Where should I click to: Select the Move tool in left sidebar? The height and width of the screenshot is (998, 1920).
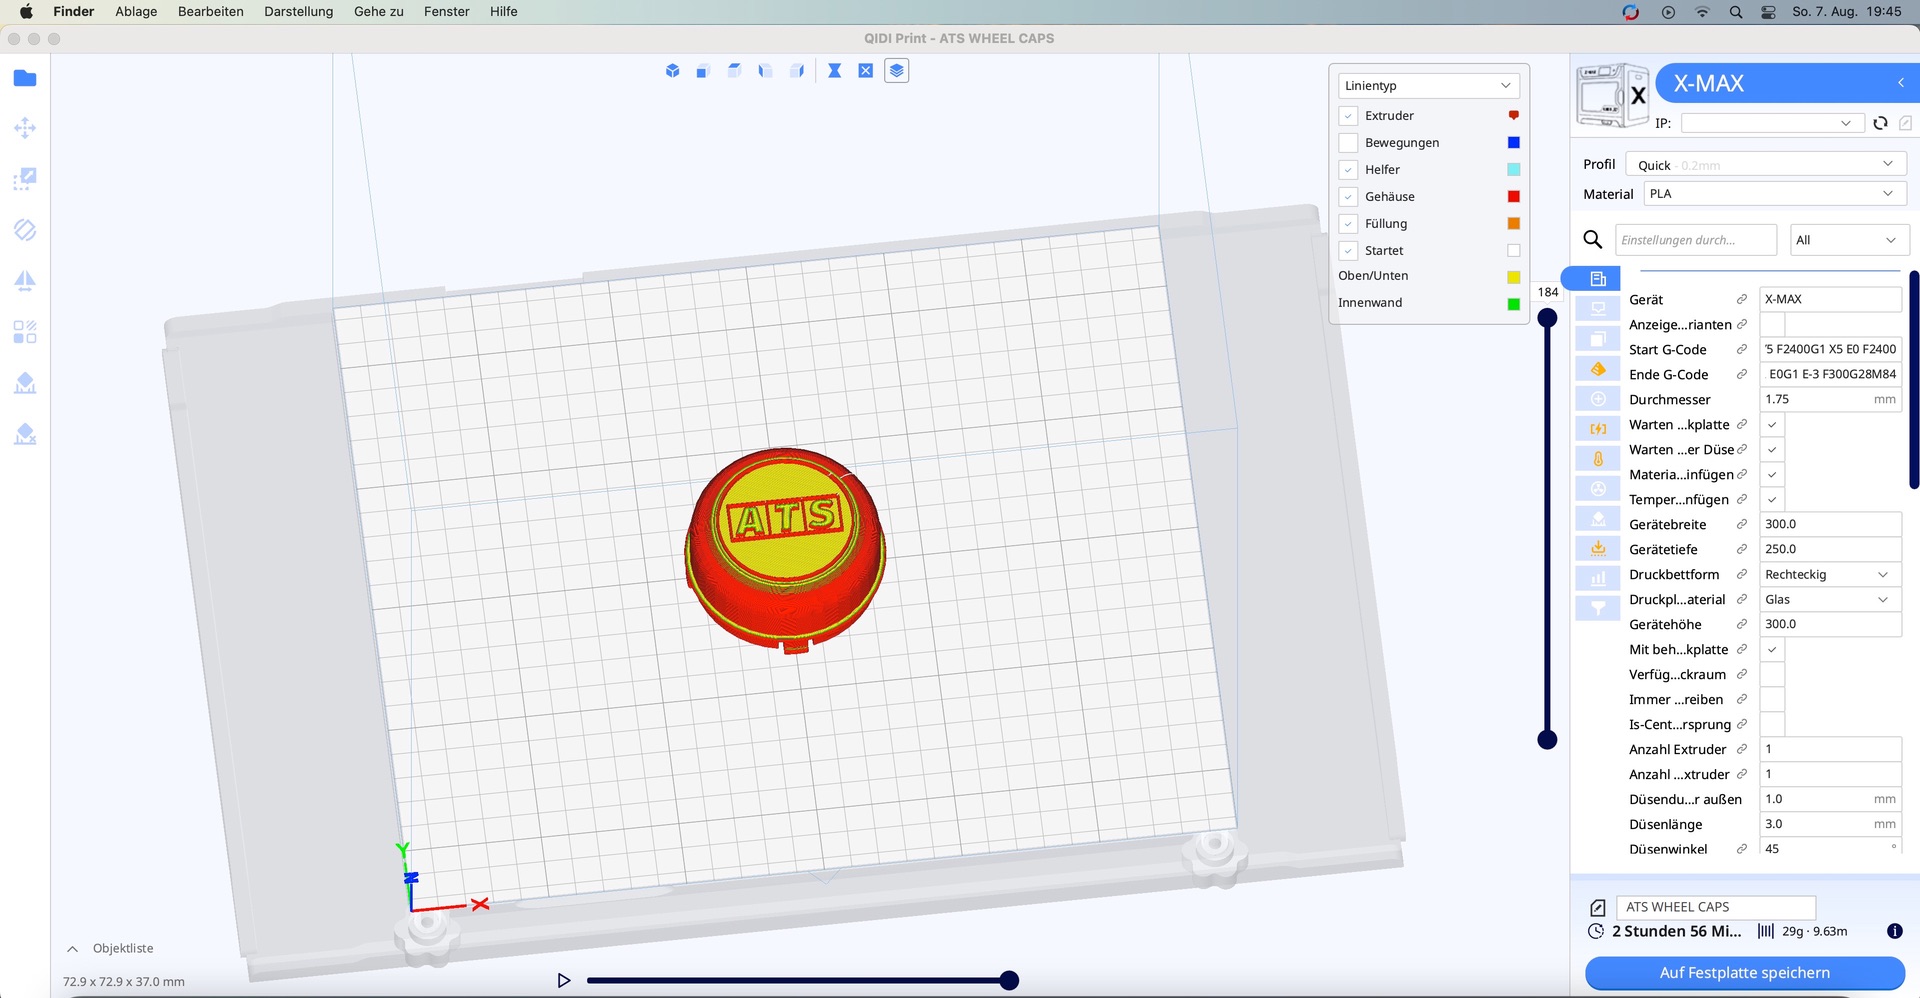pyautogui.click(x=25, y=128)
